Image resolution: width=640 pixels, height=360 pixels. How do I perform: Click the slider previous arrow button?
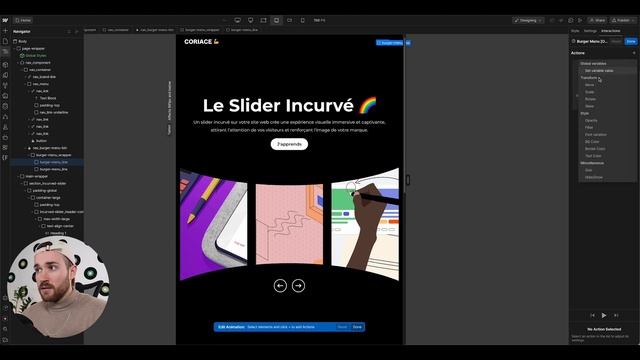(280, 286)
